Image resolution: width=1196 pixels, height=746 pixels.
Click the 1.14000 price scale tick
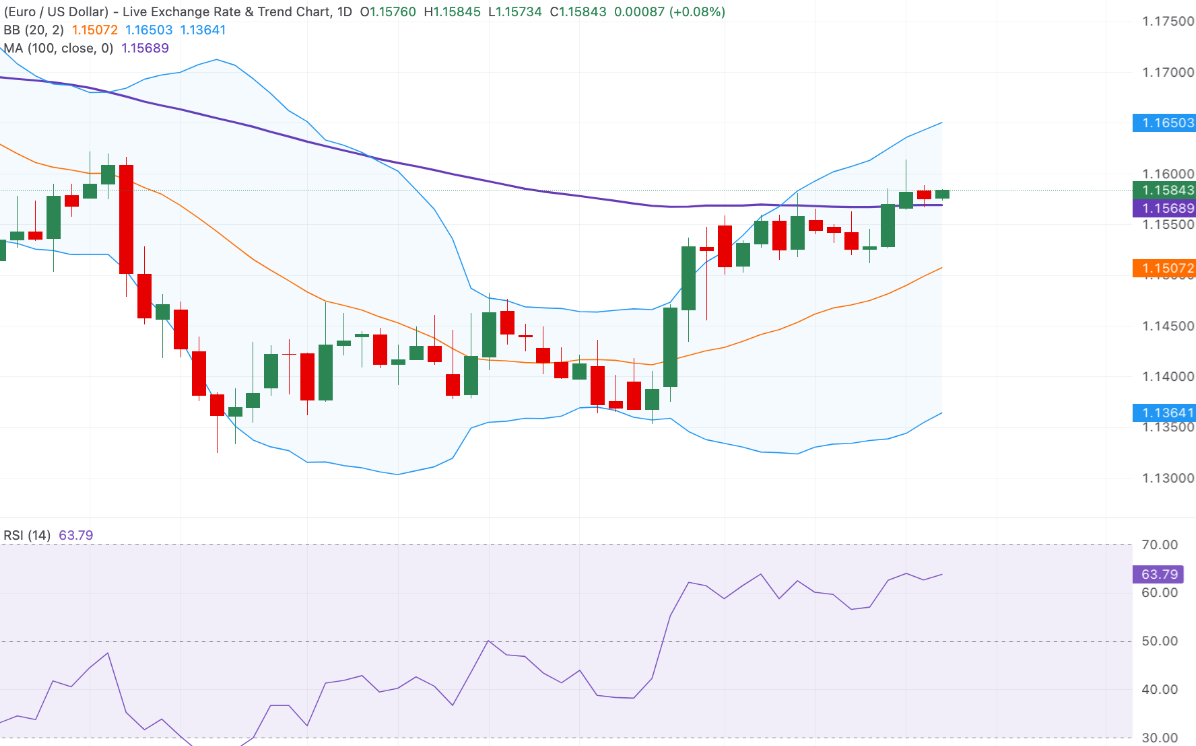point(1168,377)
